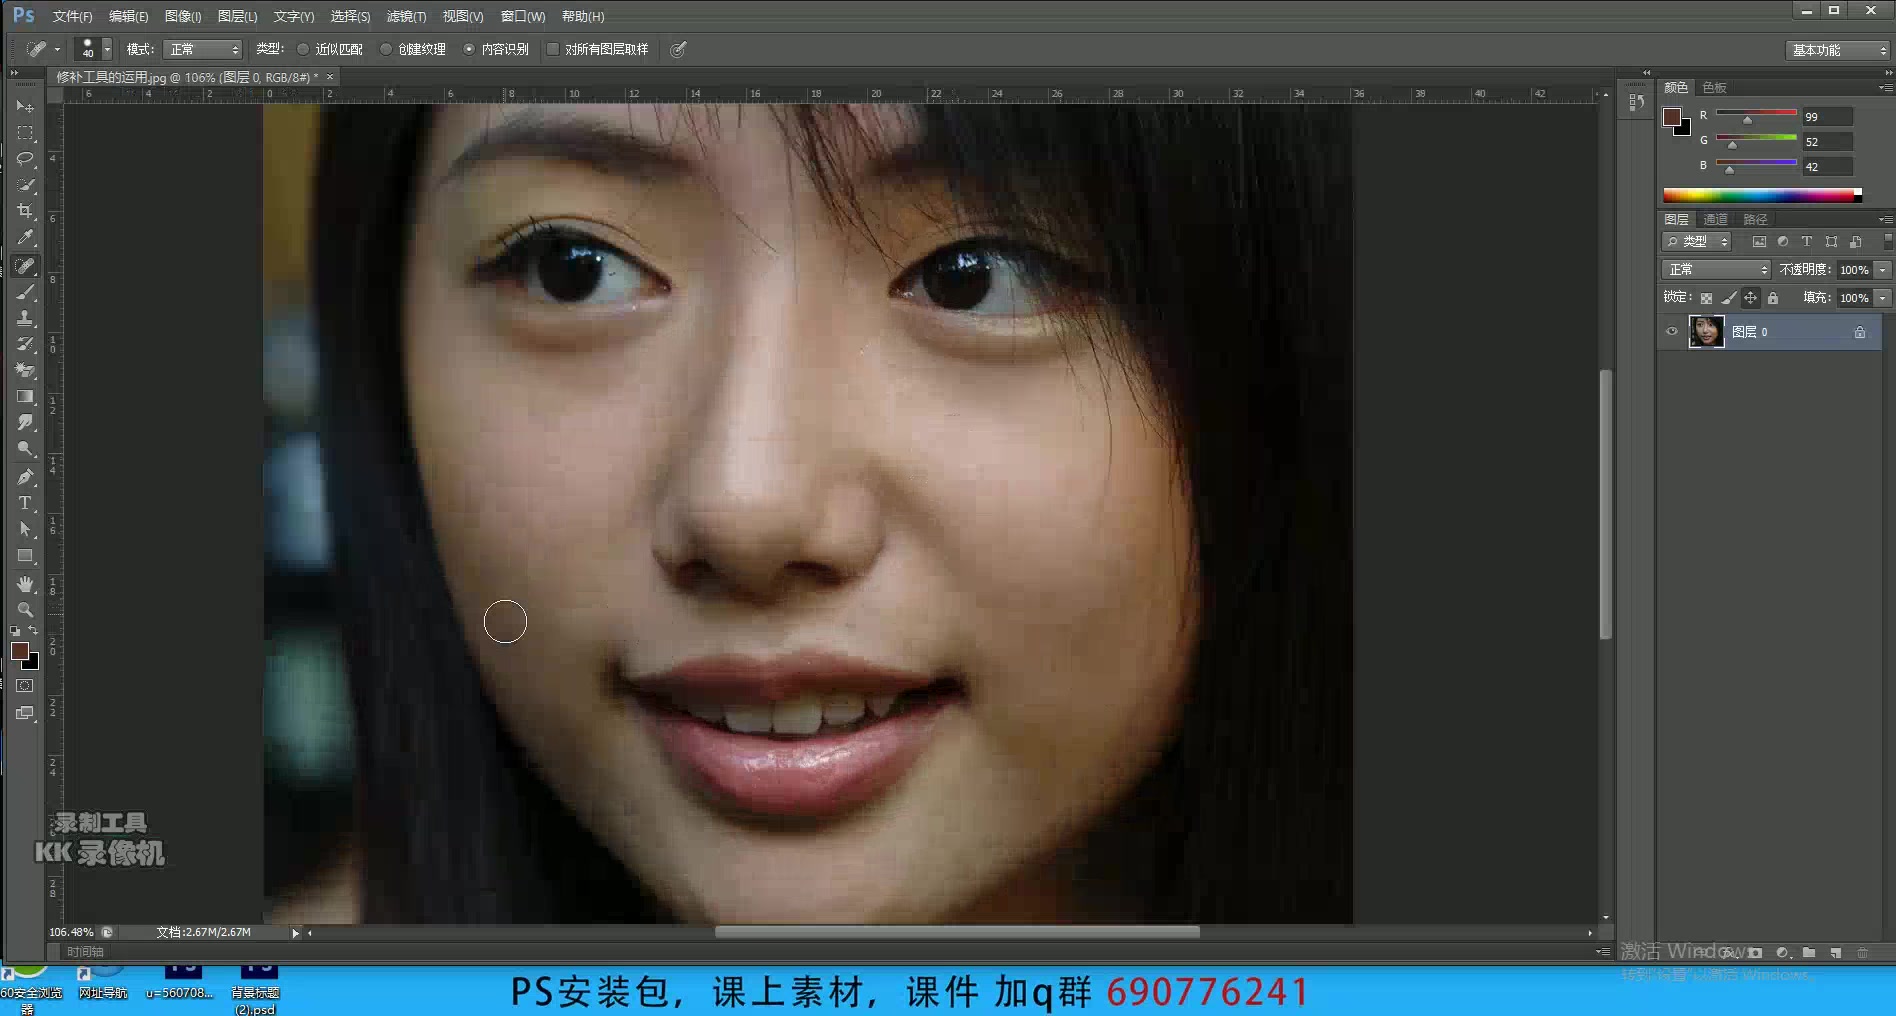This screenshot has width=1896, height=1016.
Task: Switch to the 色板 tab
Action: [x=1714, y=88]
